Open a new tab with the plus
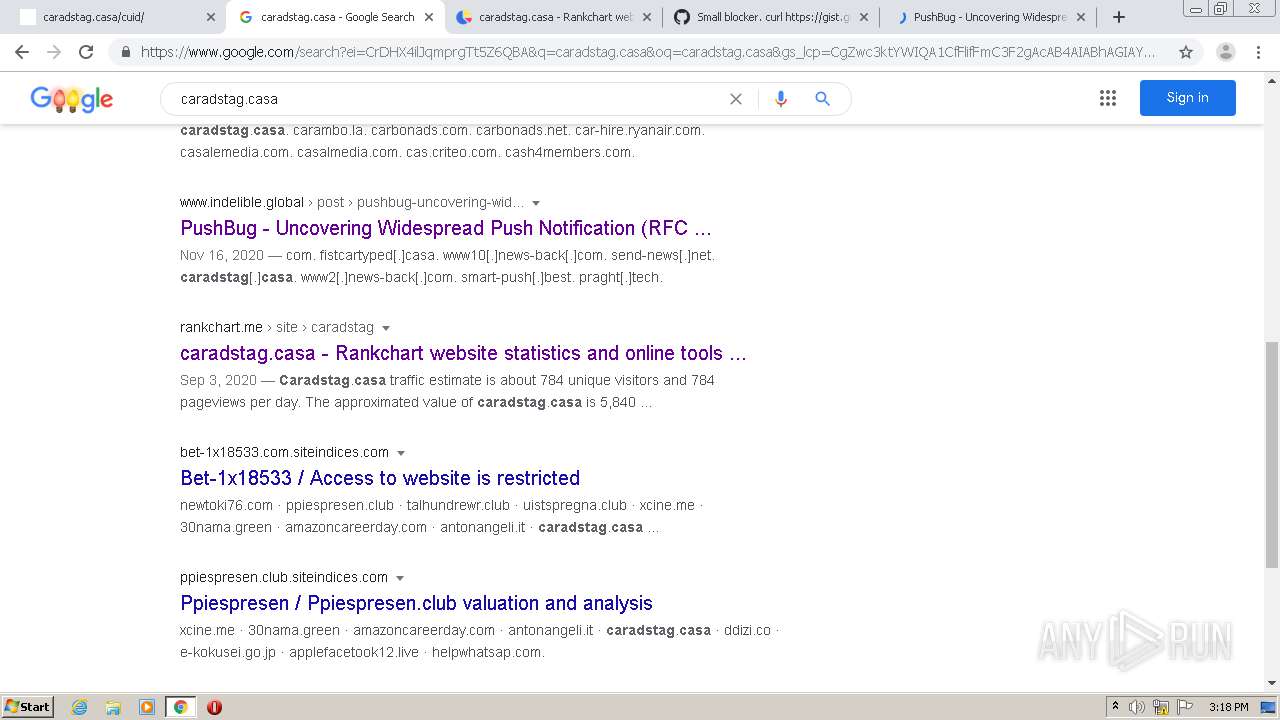Viewport: 1280px width, 720px height. tap(1119, 17)
